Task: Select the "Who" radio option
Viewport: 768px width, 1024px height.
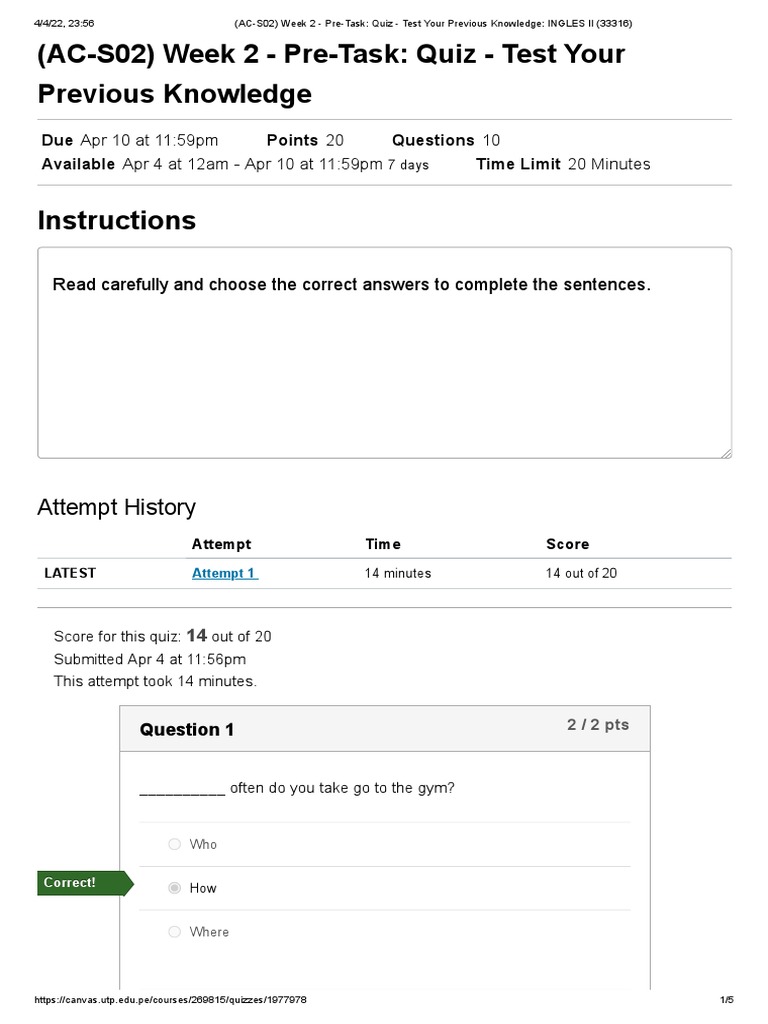Action: click(175, 844)
